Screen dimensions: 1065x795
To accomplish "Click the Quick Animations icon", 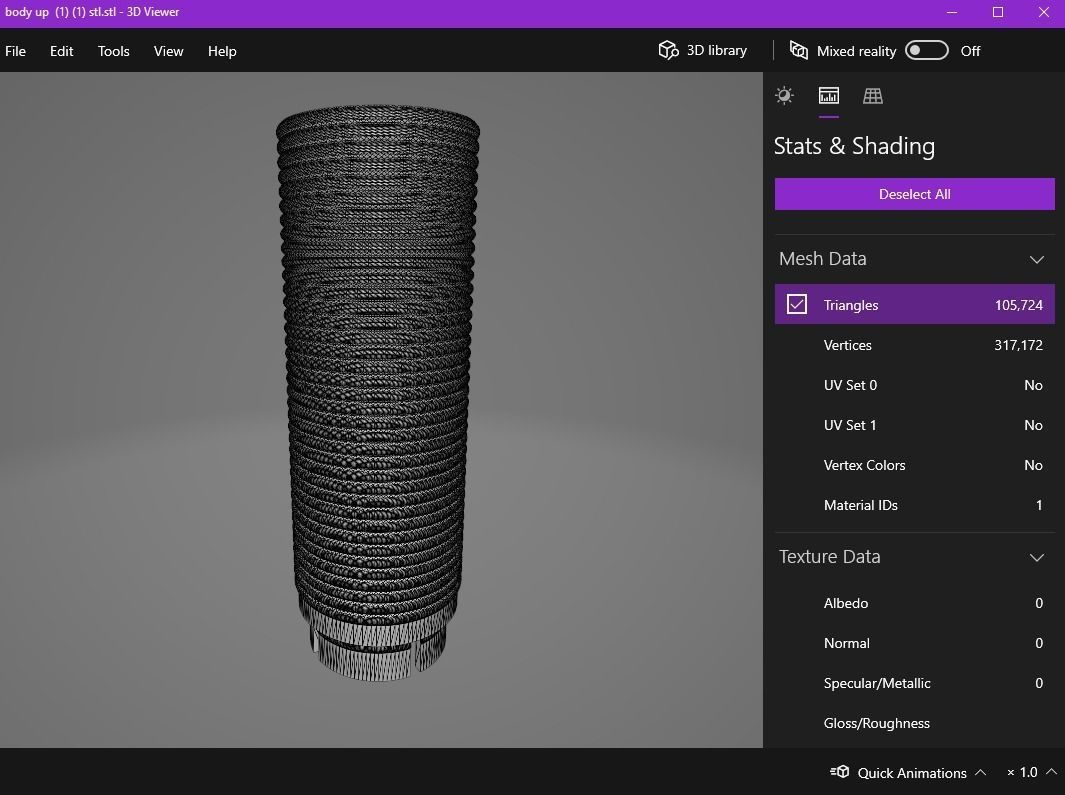I will (840, 772).
